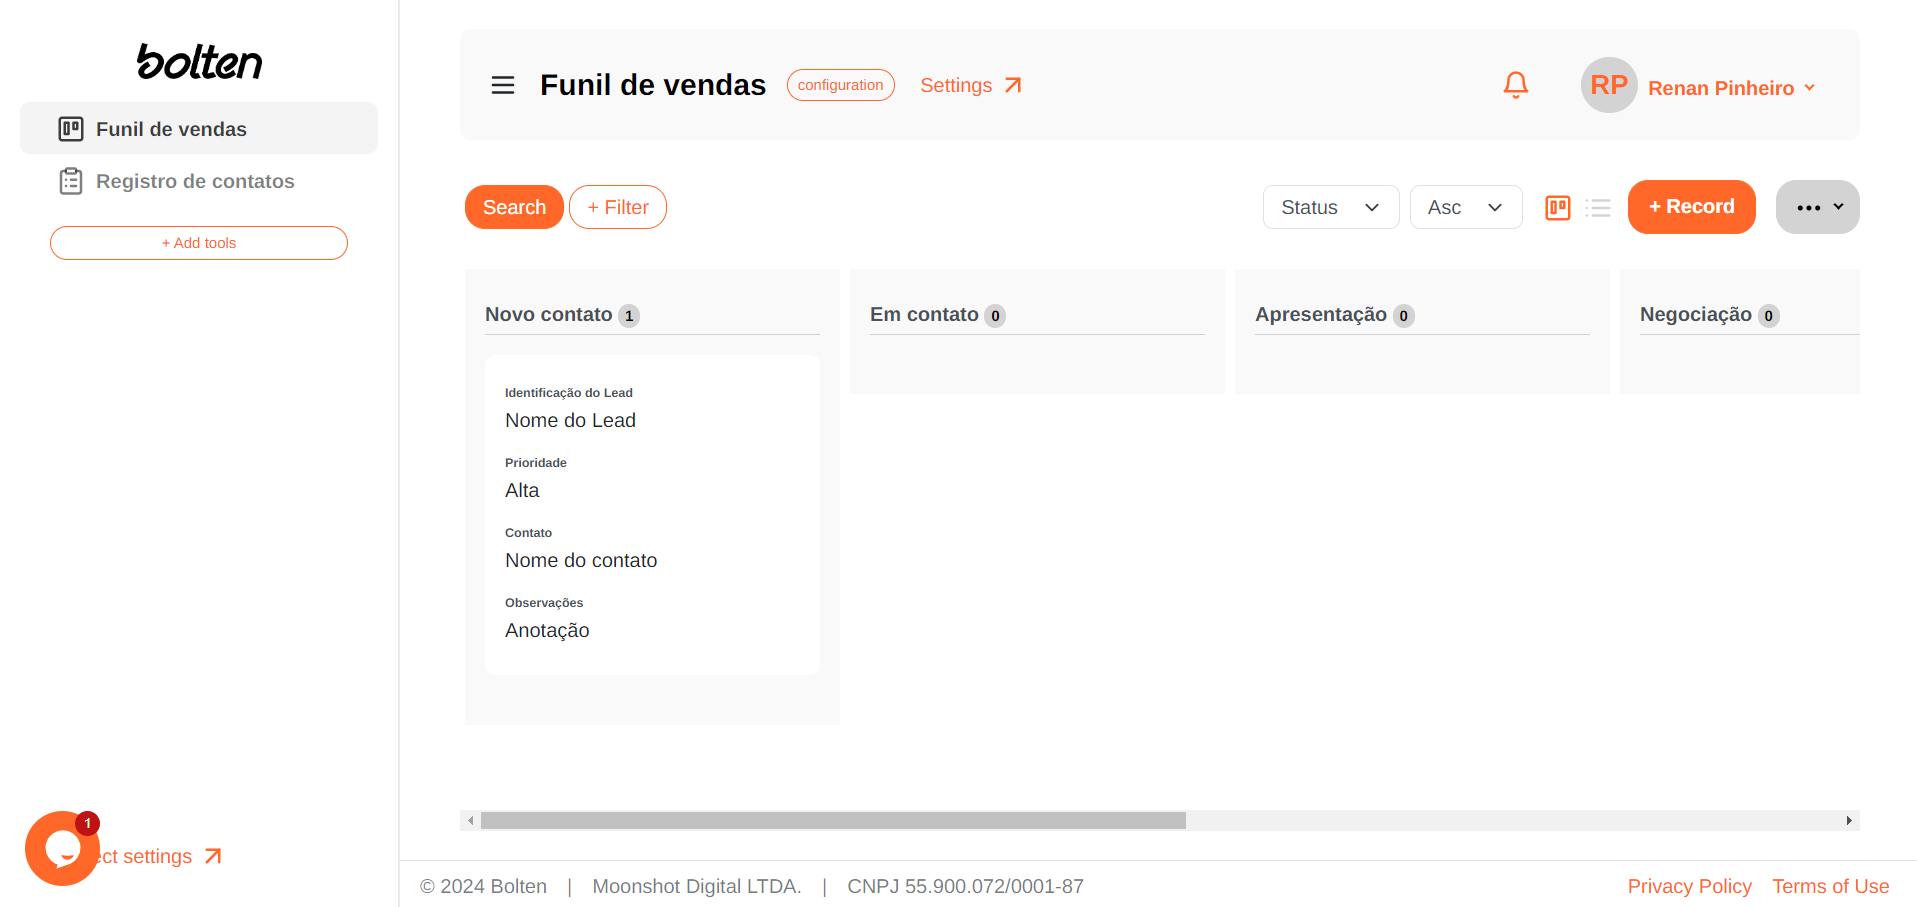Image resolution: width=1917 pixels, height=907 pixels.
Task: Click the Novo contato count badge
Action: pos(629,316)
